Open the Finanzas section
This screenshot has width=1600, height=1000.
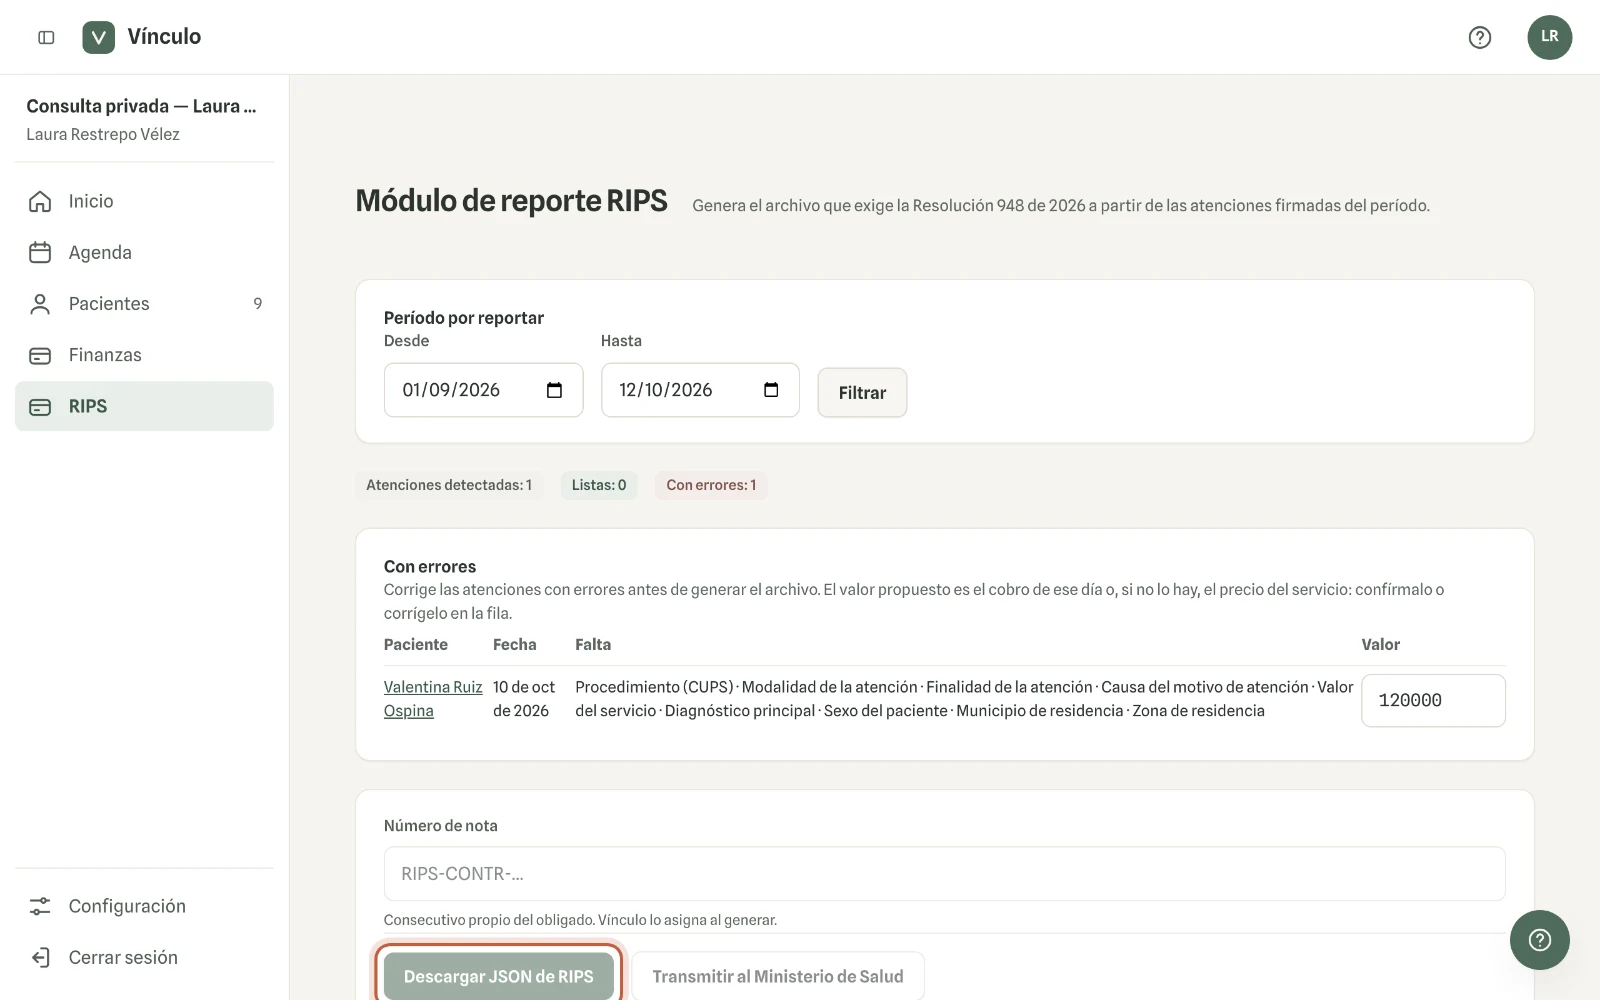[x=144, y=355]
